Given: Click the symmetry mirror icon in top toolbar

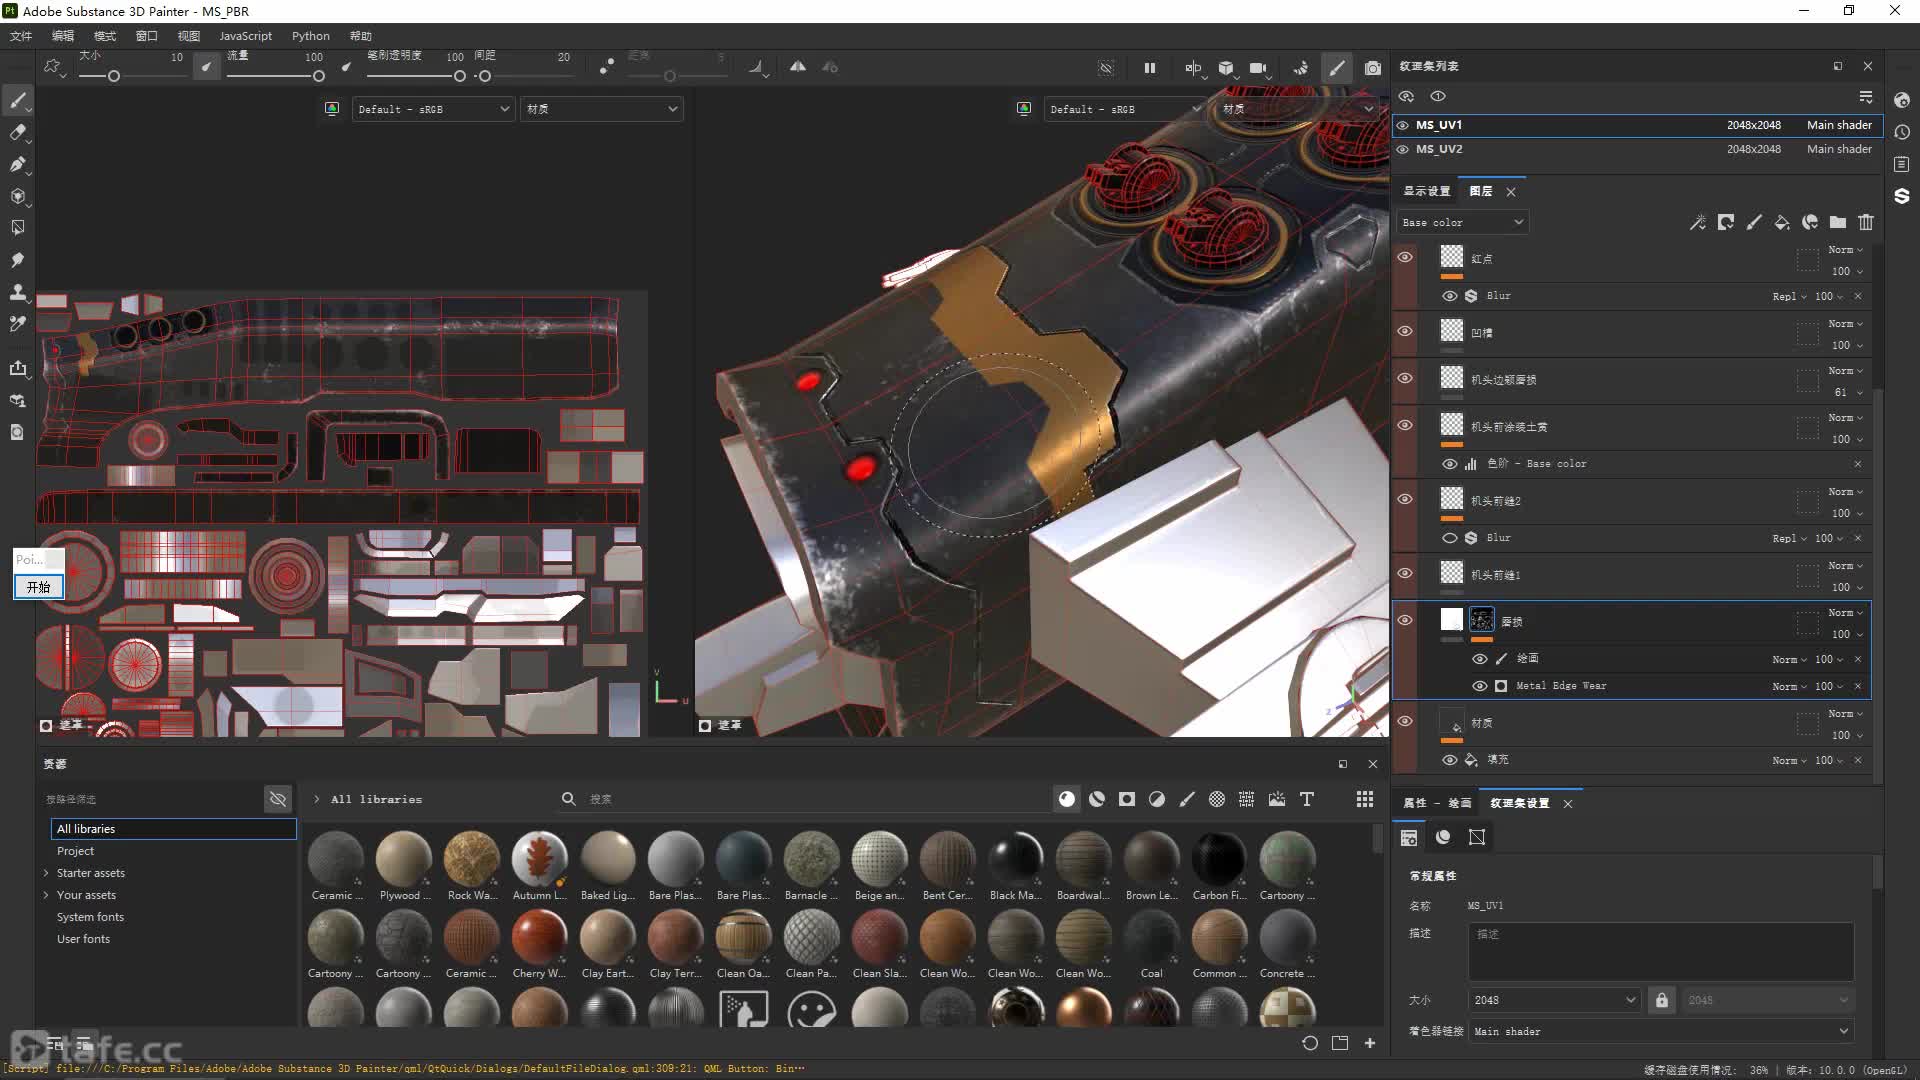Looking at the screenshot, I should pos(797,67).
